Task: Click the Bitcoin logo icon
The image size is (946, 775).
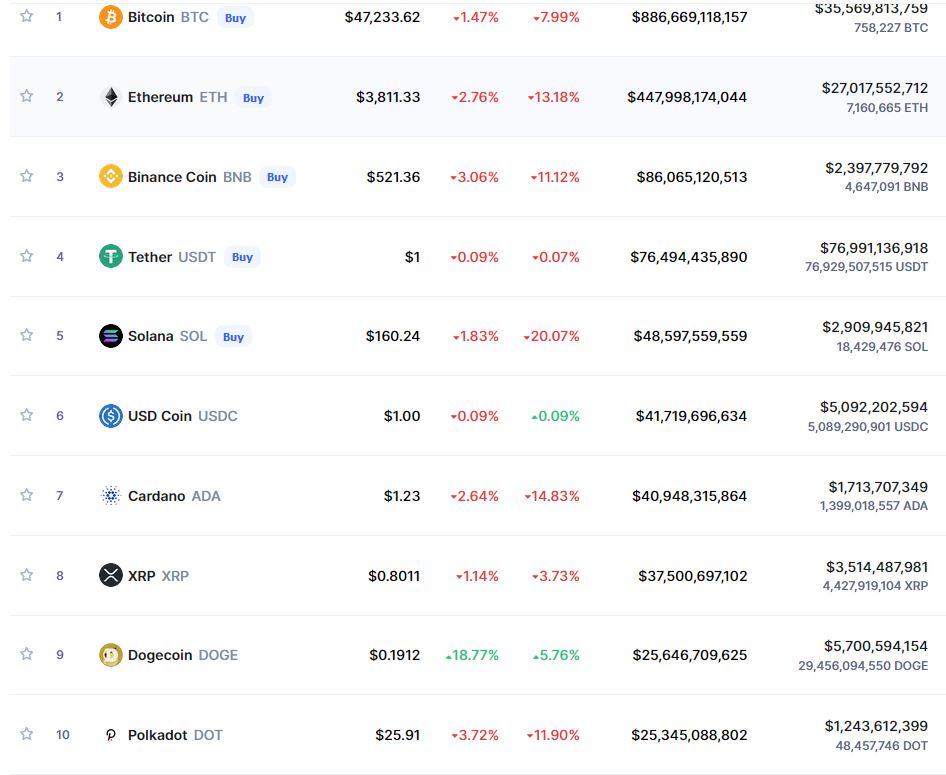Action: click(111, 17)
